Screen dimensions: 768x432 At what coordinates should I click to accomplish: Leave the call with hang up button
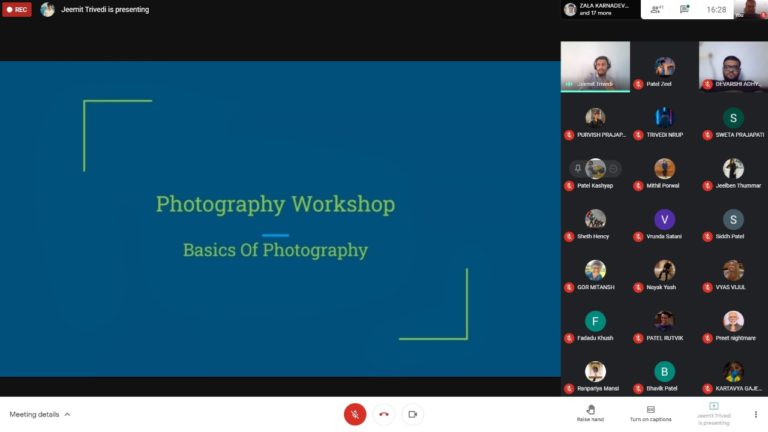(384, 414)
